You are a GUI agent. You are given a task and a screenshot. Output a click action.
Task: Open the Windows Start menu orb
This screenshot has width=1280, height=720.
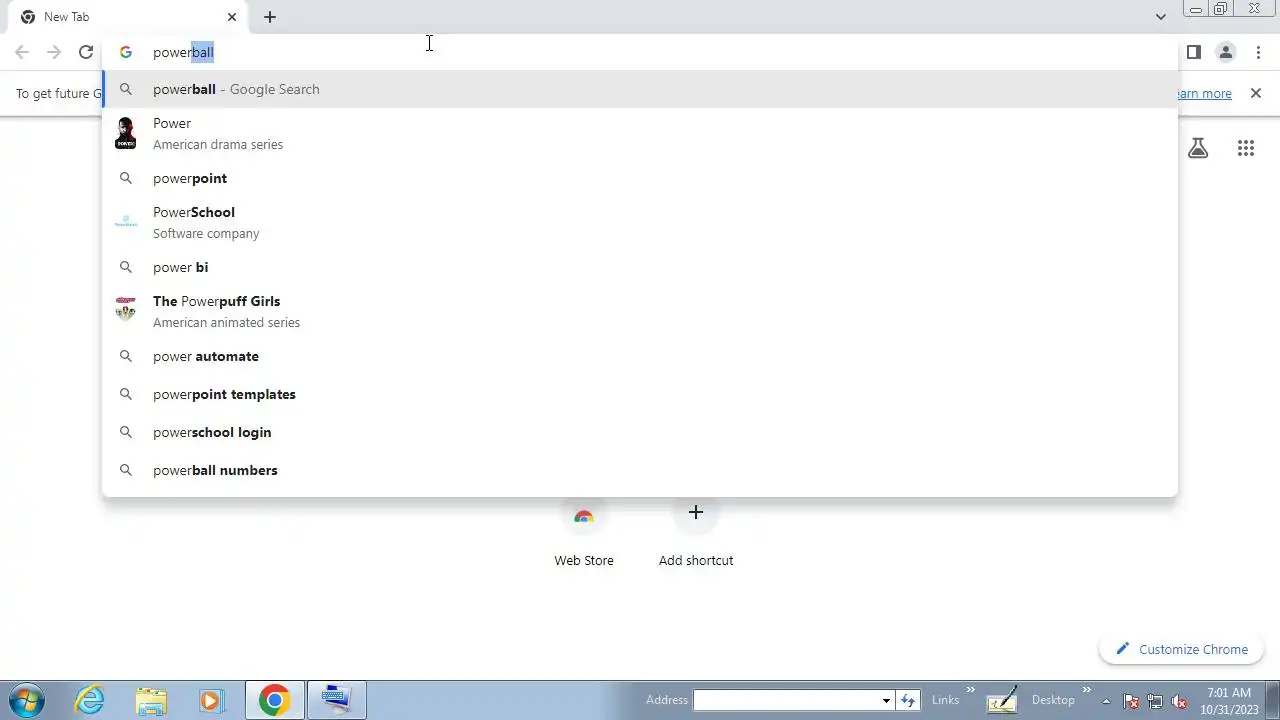26,700
